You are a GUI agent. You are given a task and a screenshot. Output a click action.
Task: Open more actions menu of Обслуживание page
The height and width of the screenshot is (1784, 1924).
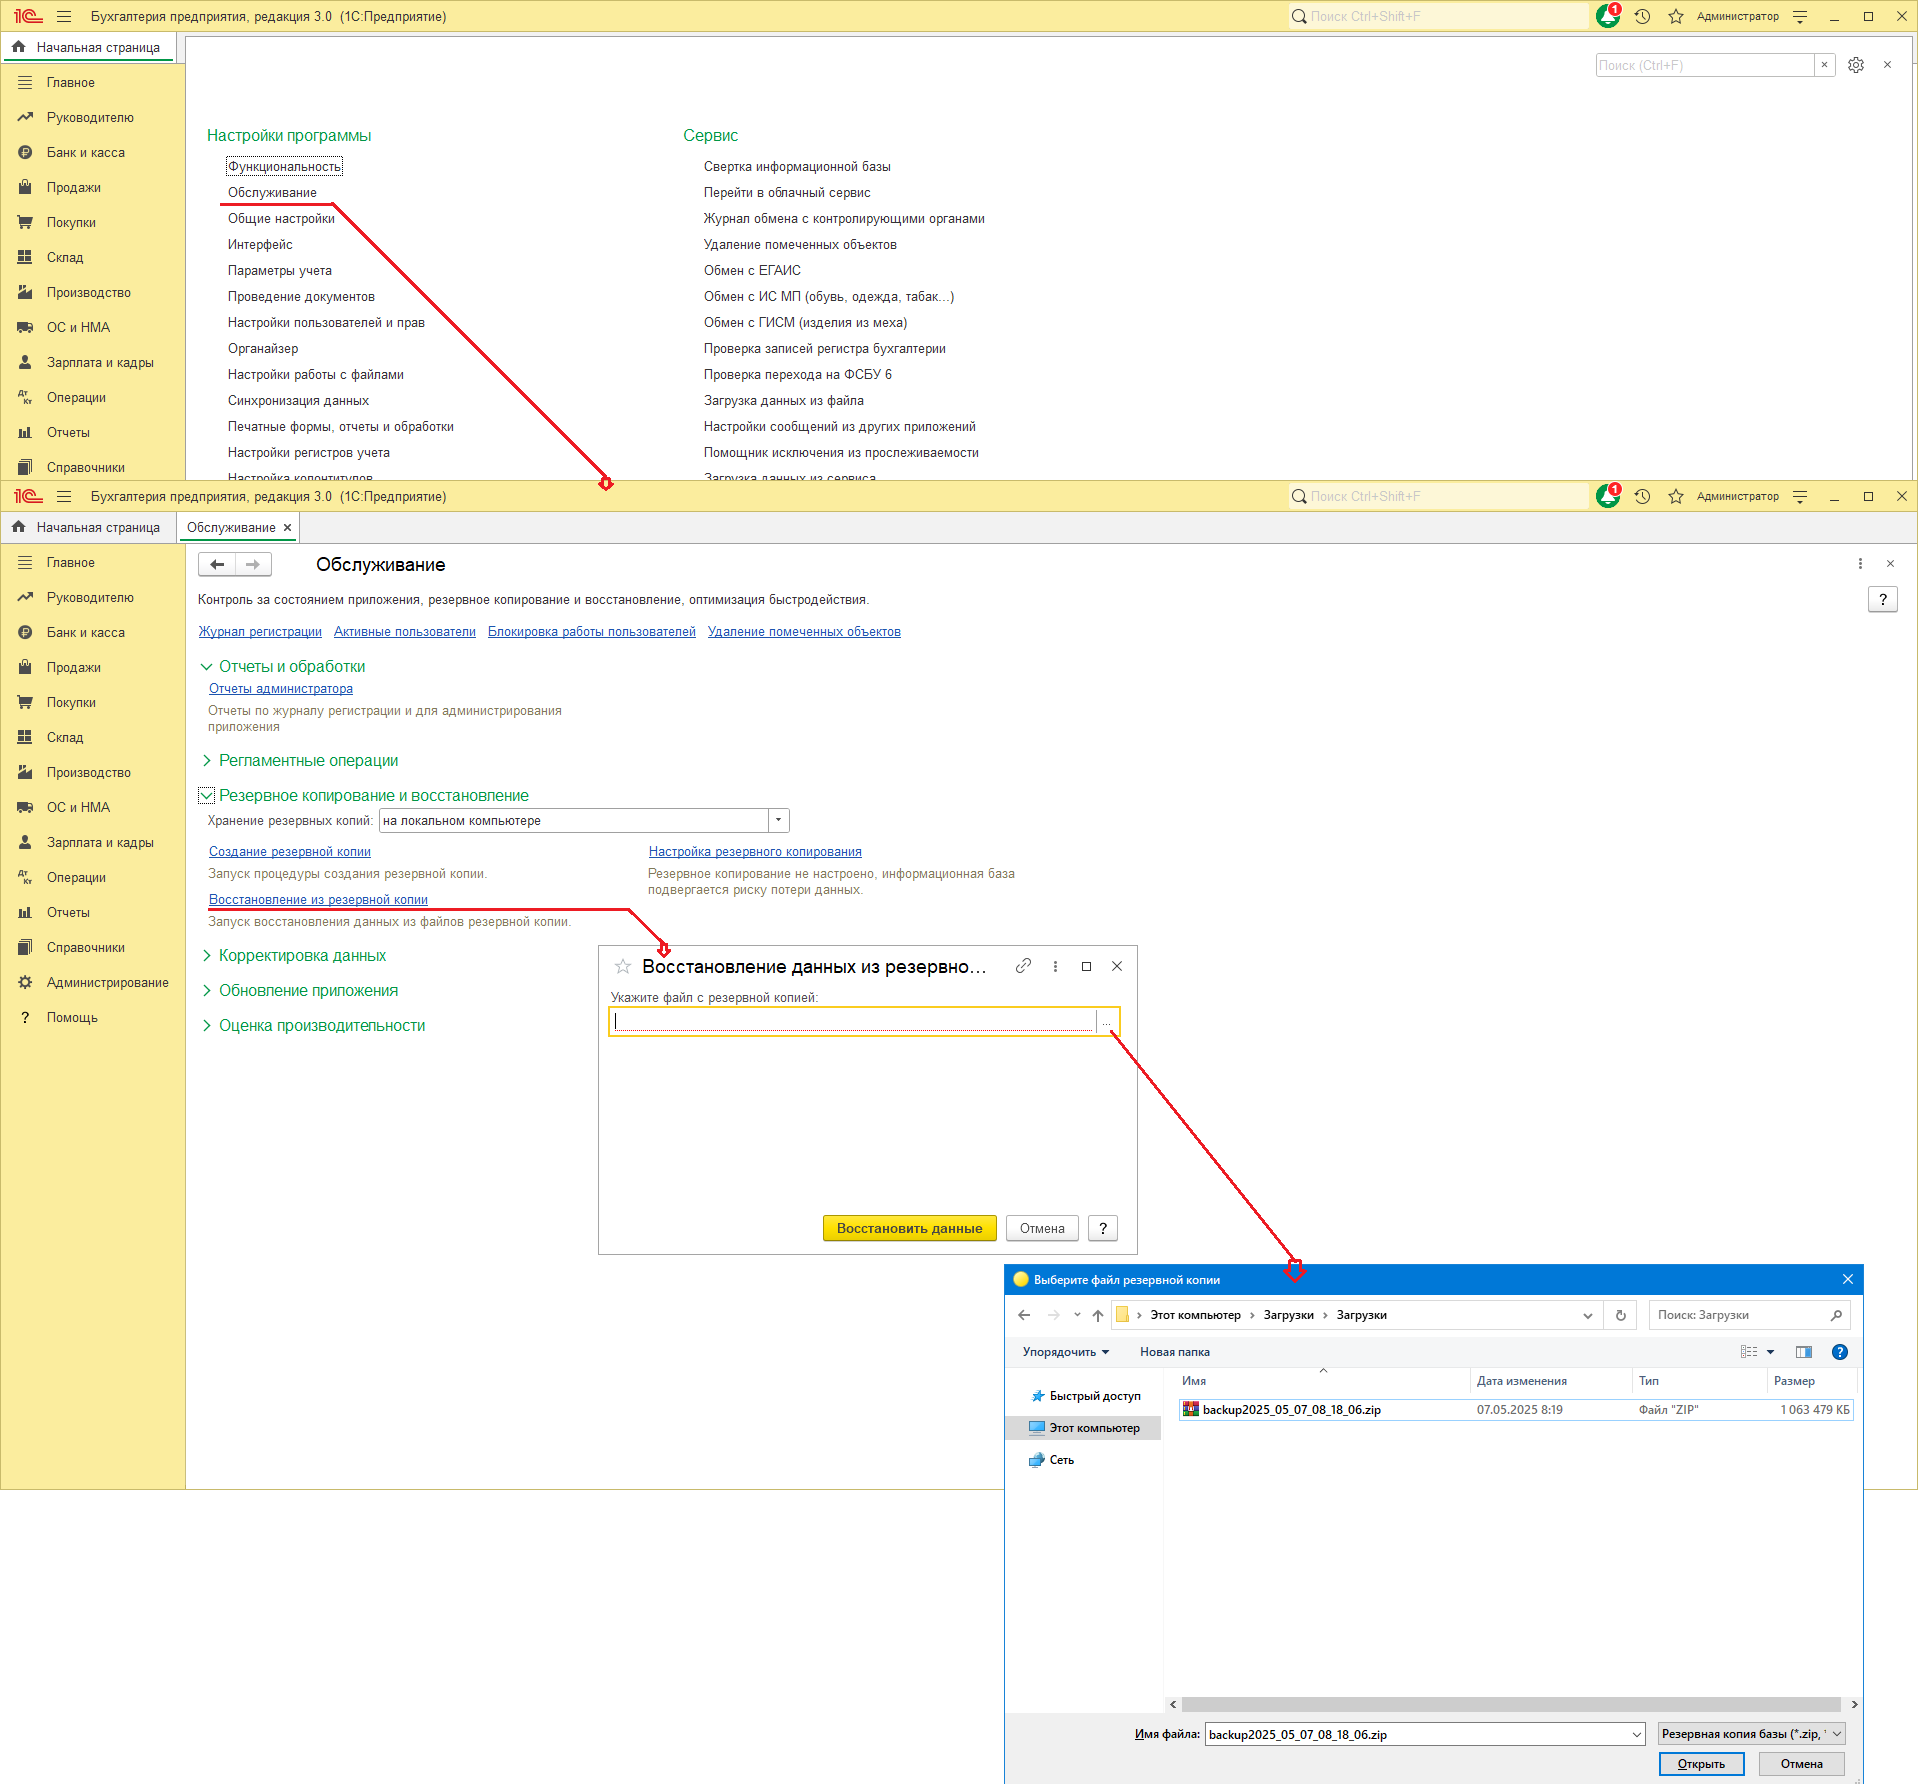tap(1860, 564)
